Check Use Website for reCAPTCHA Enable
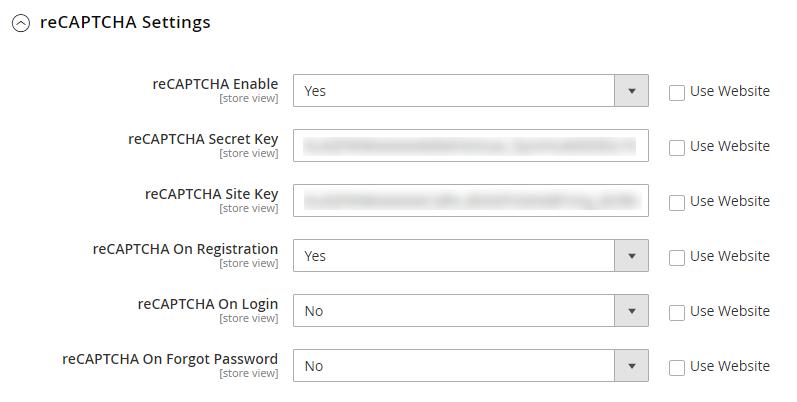The height and width of the screenshot is (402, 797). click(x=677, y=92)
